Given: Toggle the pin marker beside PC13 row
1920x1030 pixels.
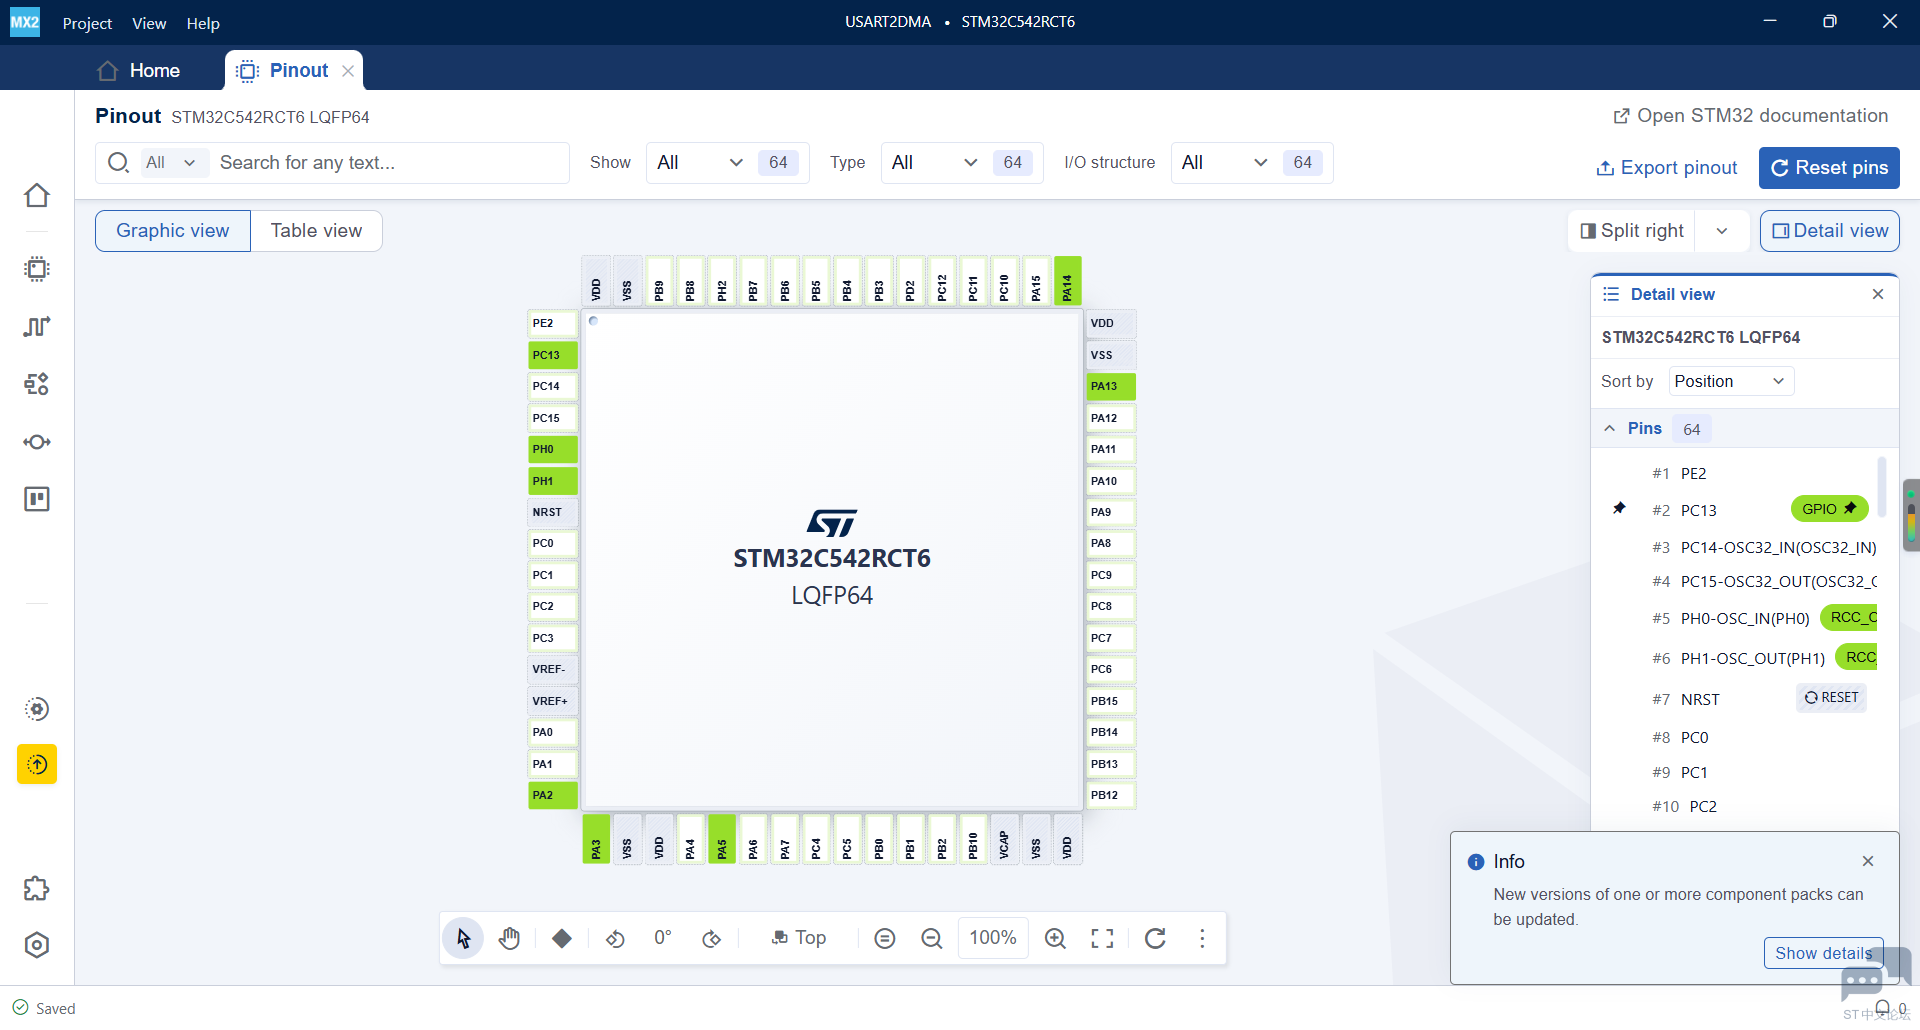Looking at the screenshot, I should 1619,509.
